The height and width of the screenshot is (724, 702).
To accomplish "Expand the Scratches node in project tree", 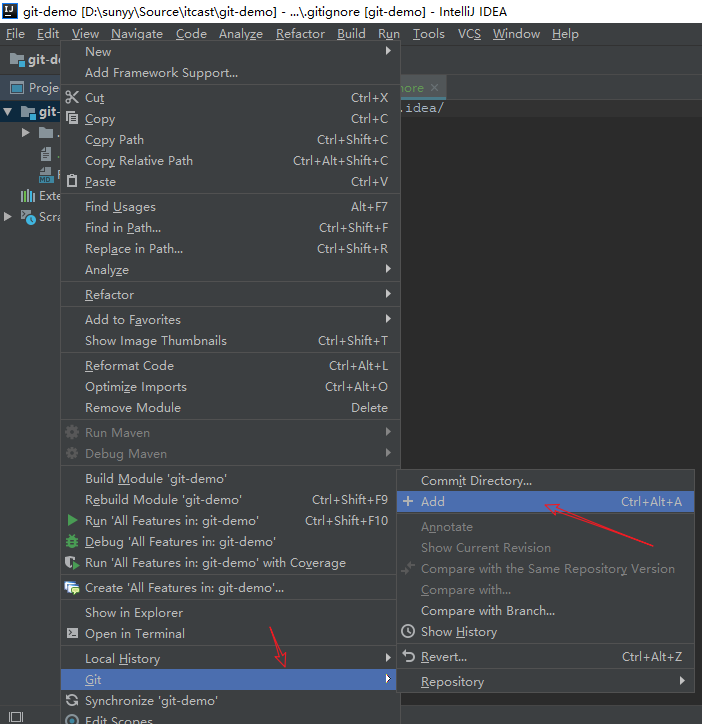I will click(9, 217).
